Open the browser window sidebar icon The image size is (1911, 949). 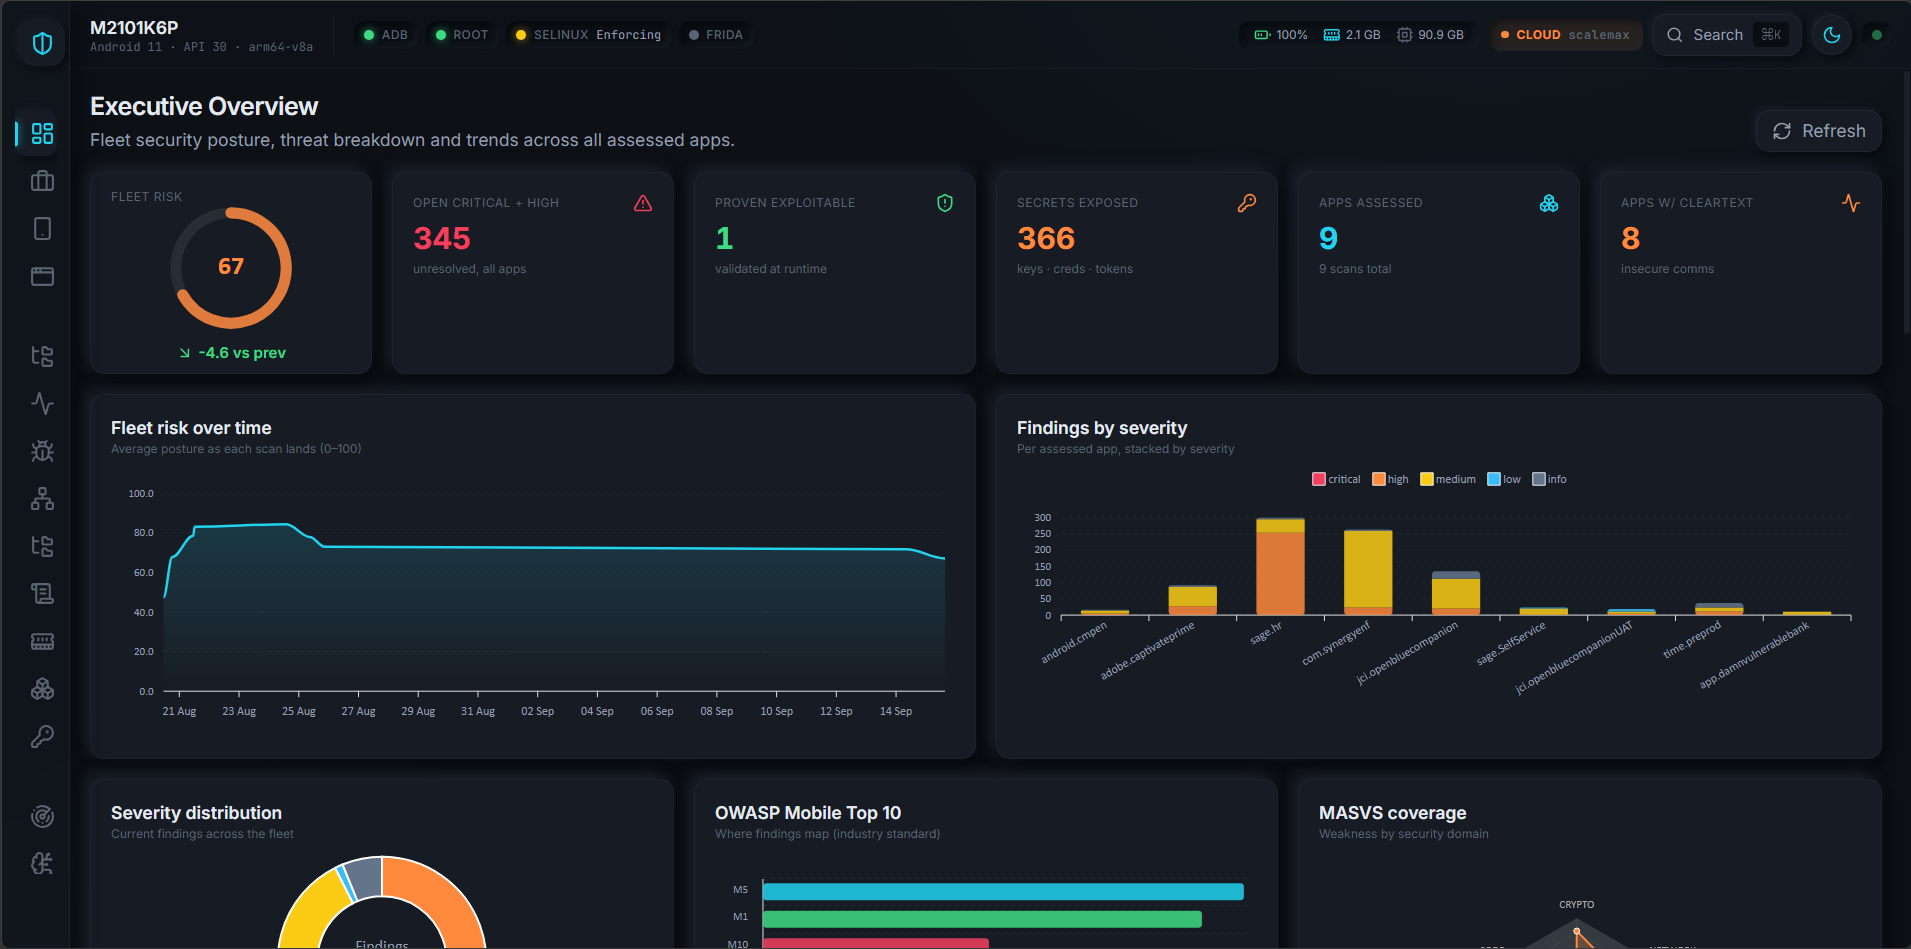[42, 276]
